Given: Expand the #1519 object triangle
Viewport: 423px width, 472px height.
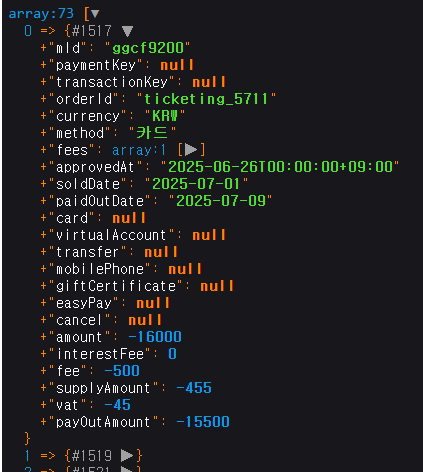Looking at the screenshot, I should coord(127,455).
